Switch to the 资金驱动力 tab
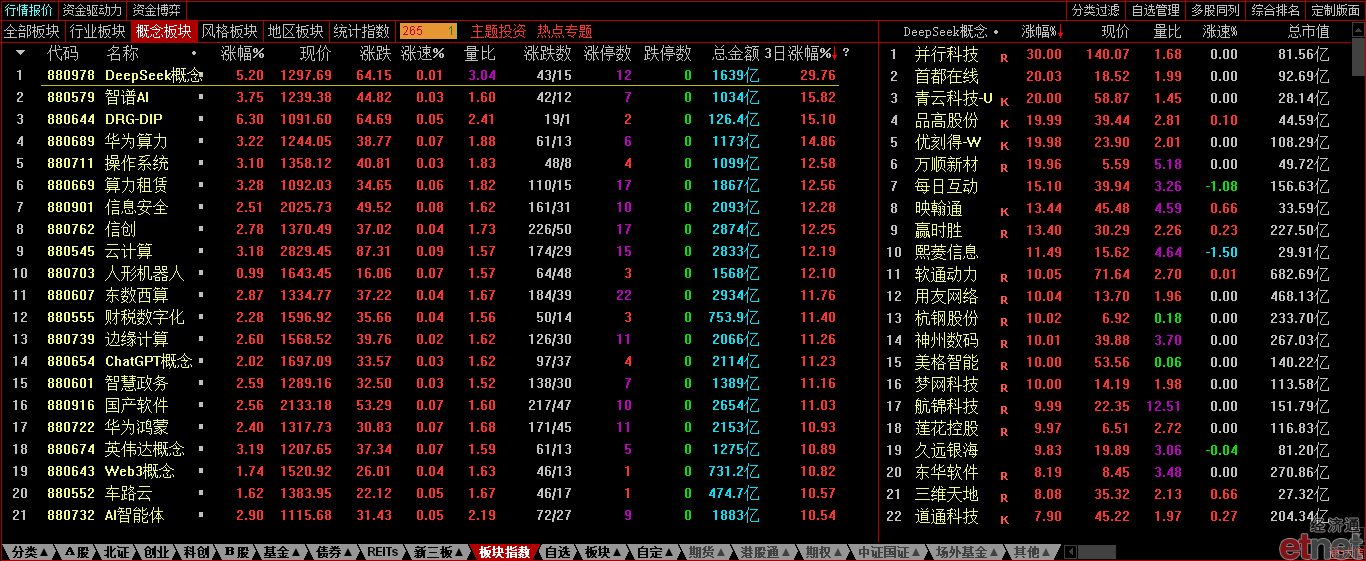This screenshot has width=1366, height=561. tap(93, 10)
